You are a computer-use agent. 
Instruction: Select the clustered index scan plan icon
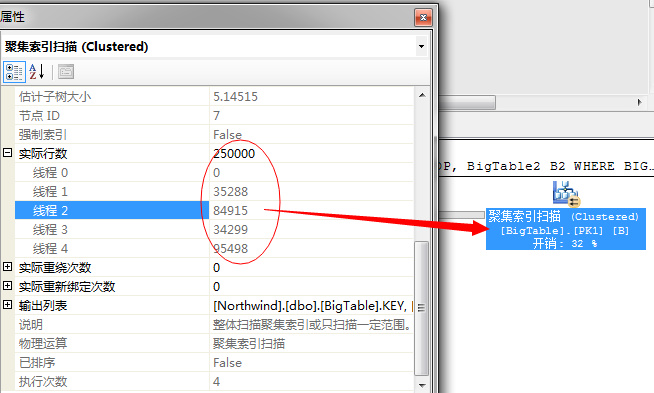point(566,194)
